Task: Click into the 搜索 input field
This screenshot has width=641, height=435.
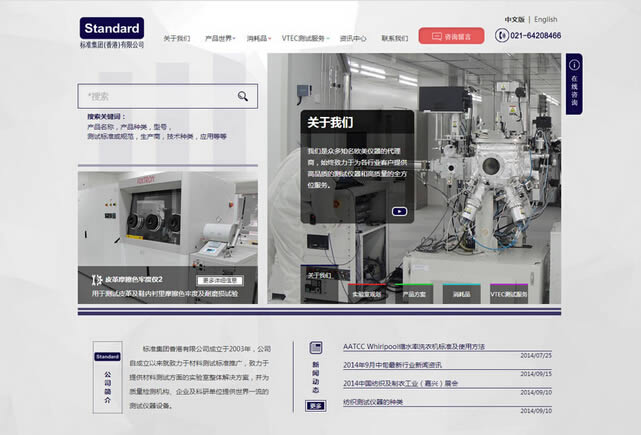Action: coord(158,96)
